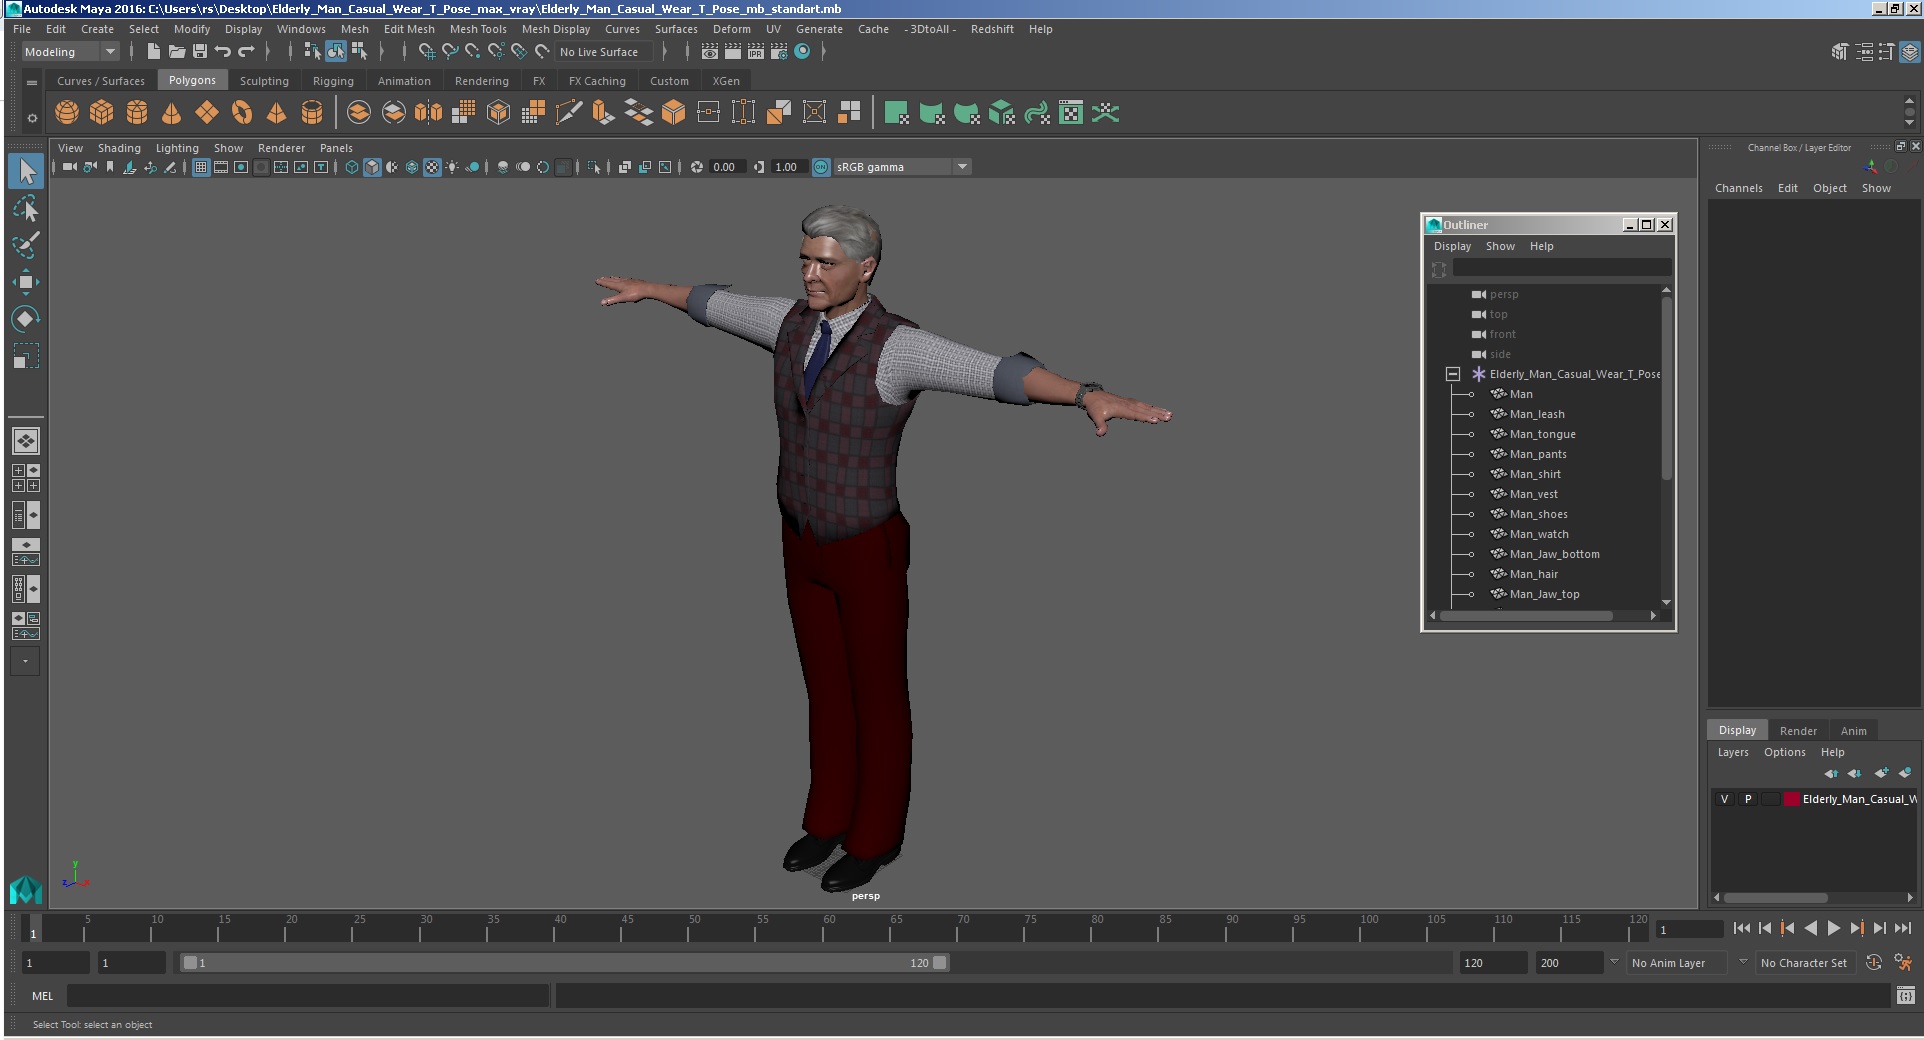Open Render Settings icon
This screenshot has width=1924, height=1040.
[779, 51]
